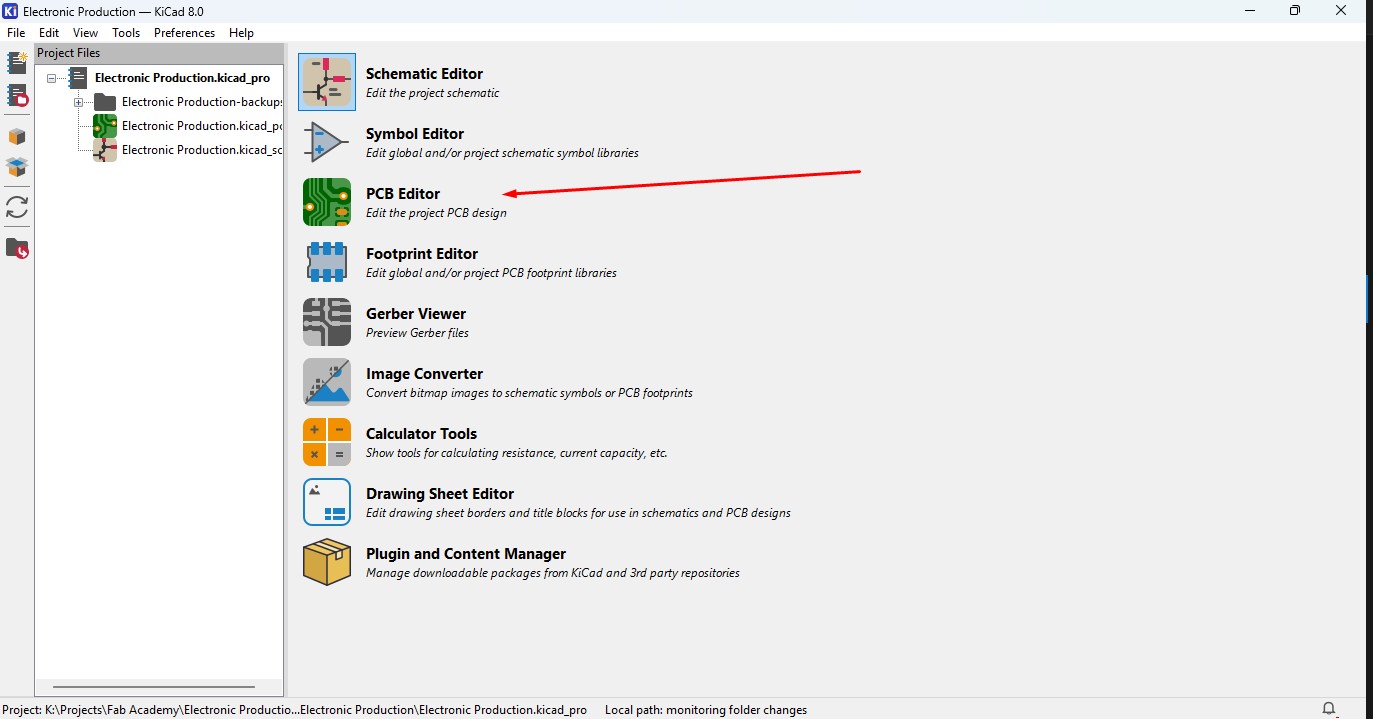Select Electronic Production-backups folder row

click(x=203, y=102)
